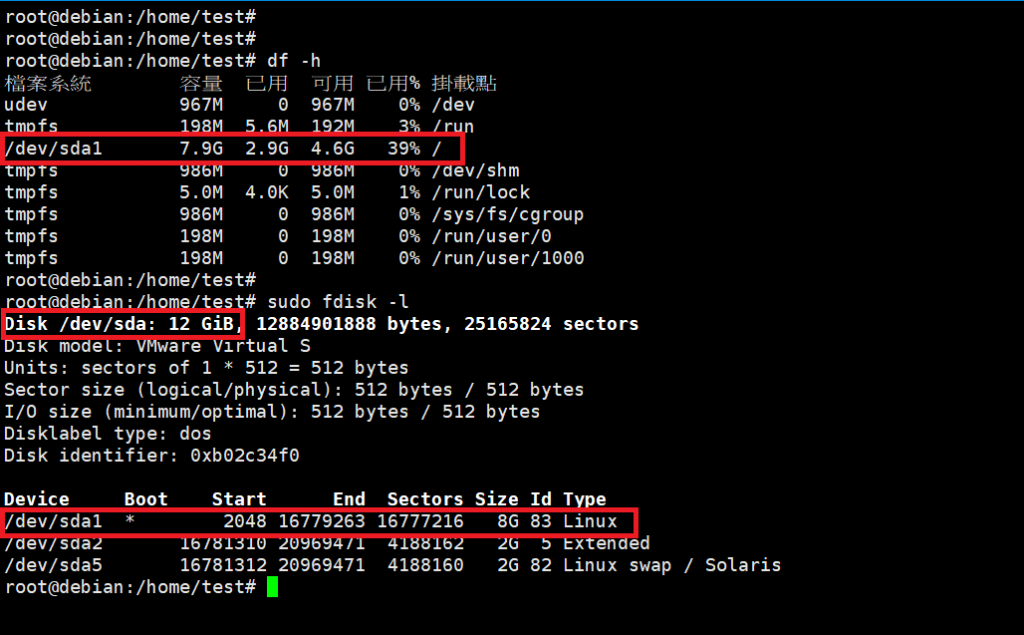Click the '/dev/shm' mount point
This screenshot has height=635, width=1024.
pos(475,171)
